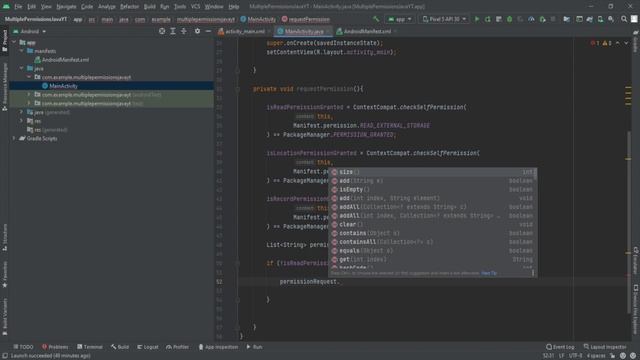Open the Android project view dropdown
Viewport: 640px width, 360px height.
(29, 31)
